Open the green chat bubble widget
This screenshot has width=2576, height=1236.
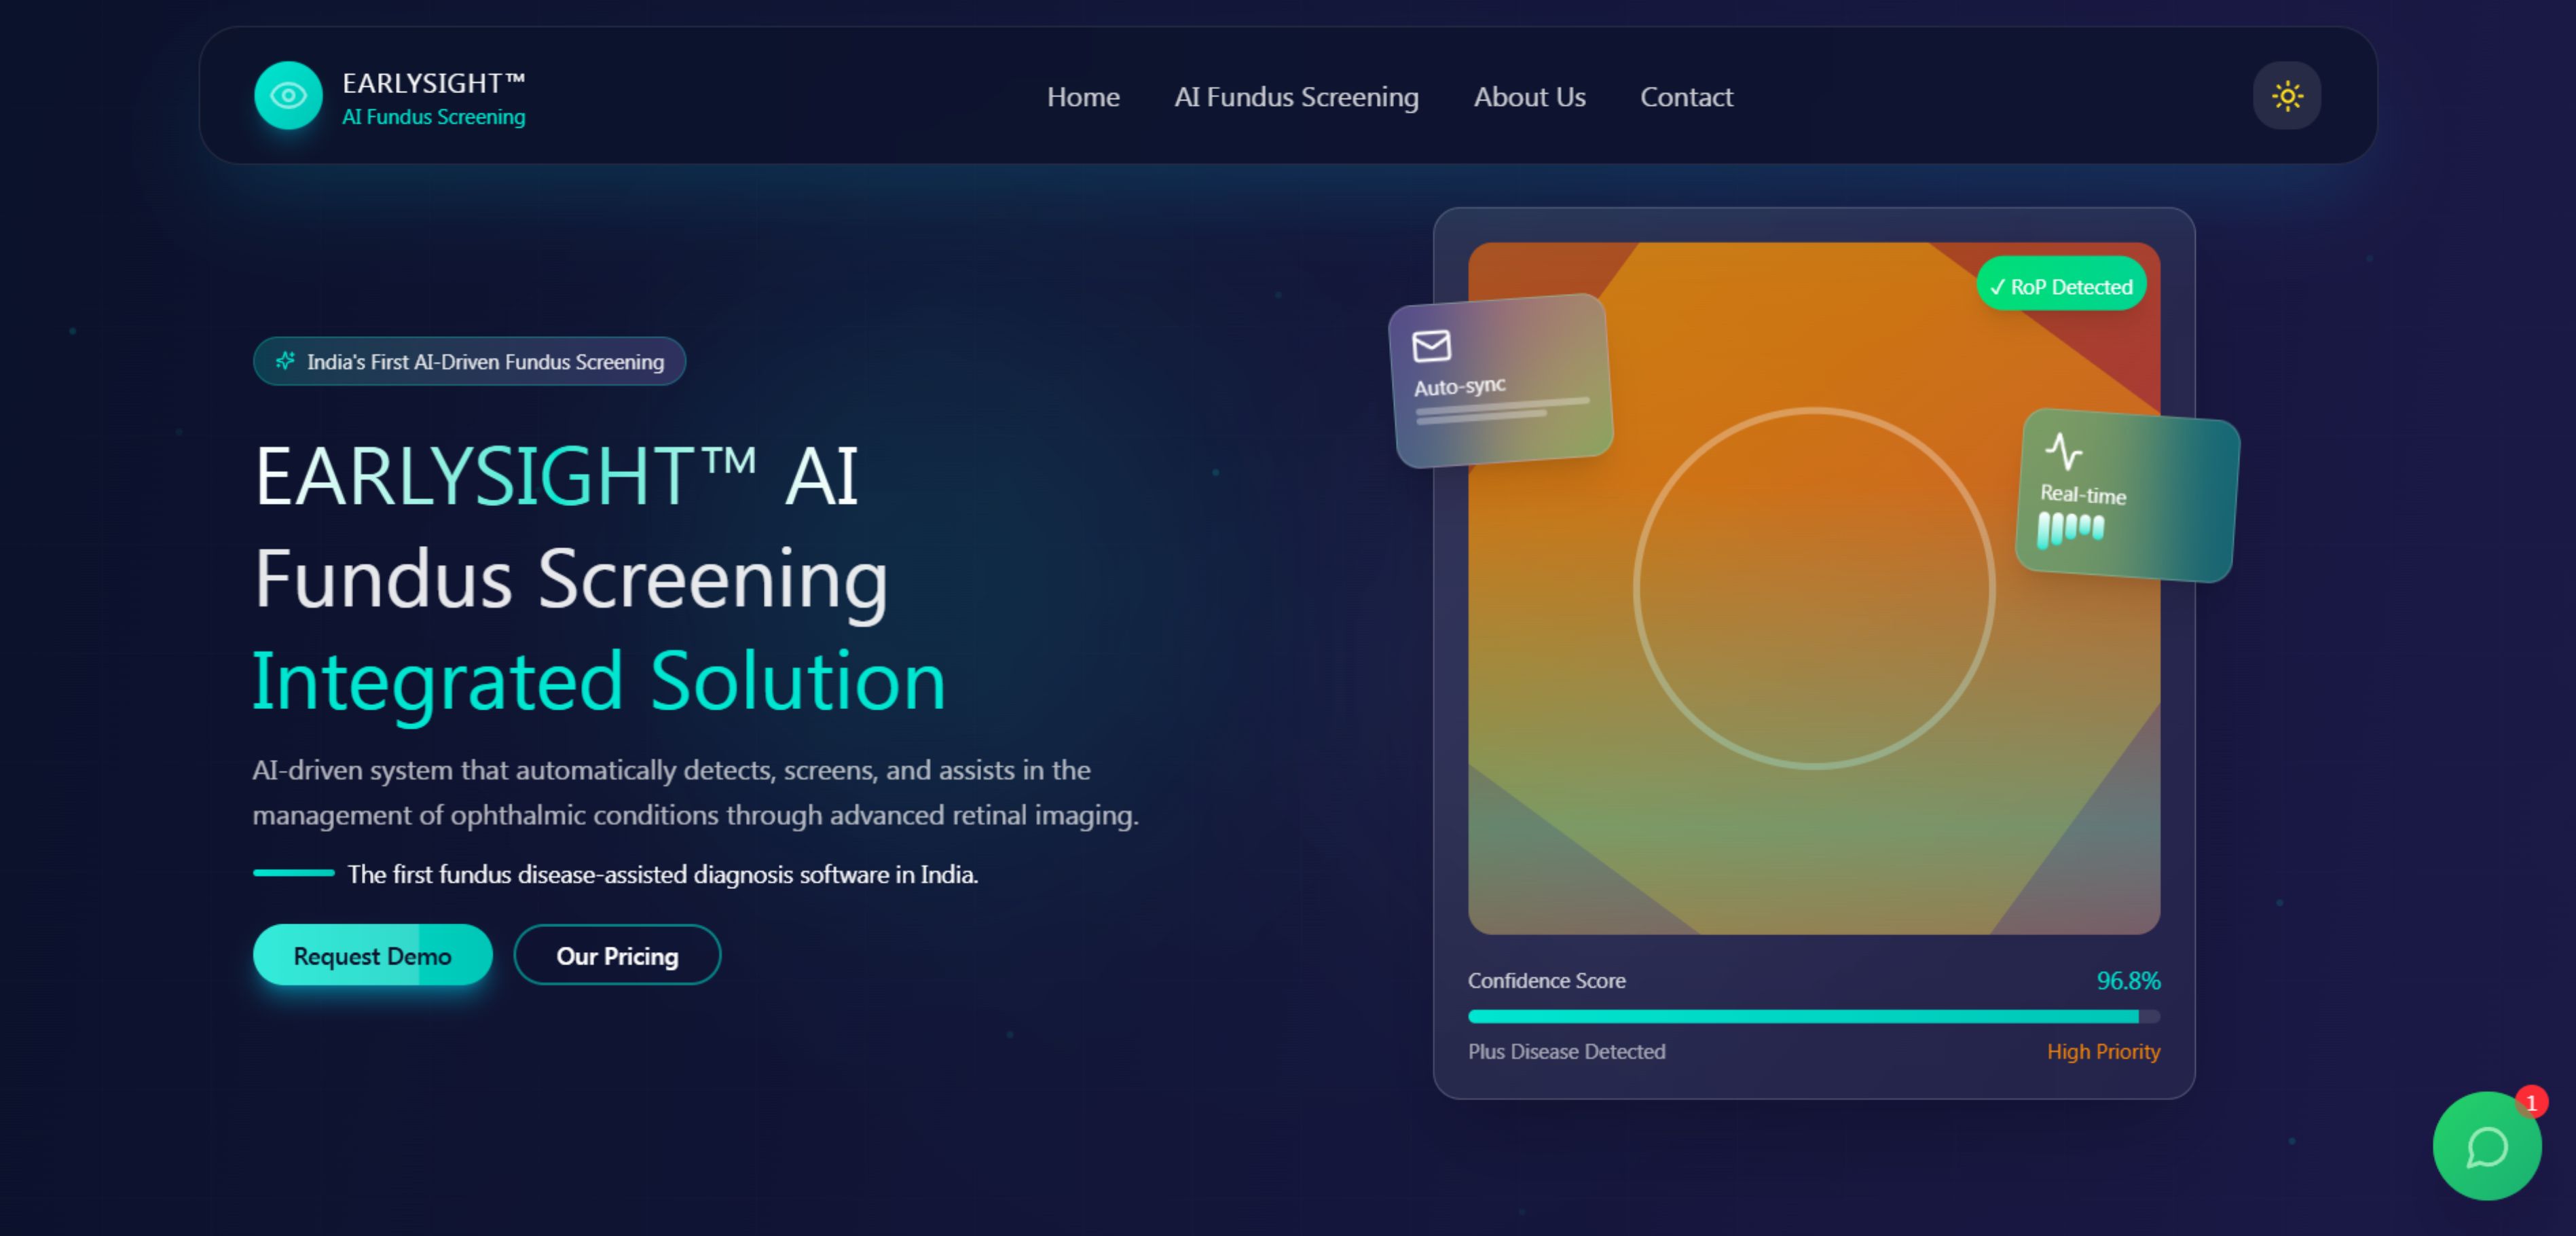(2486, 1146)
